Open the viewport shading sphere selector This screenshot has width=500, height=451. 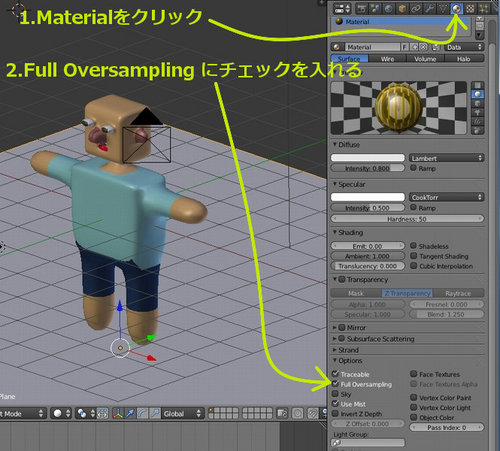tap(61, 414)
